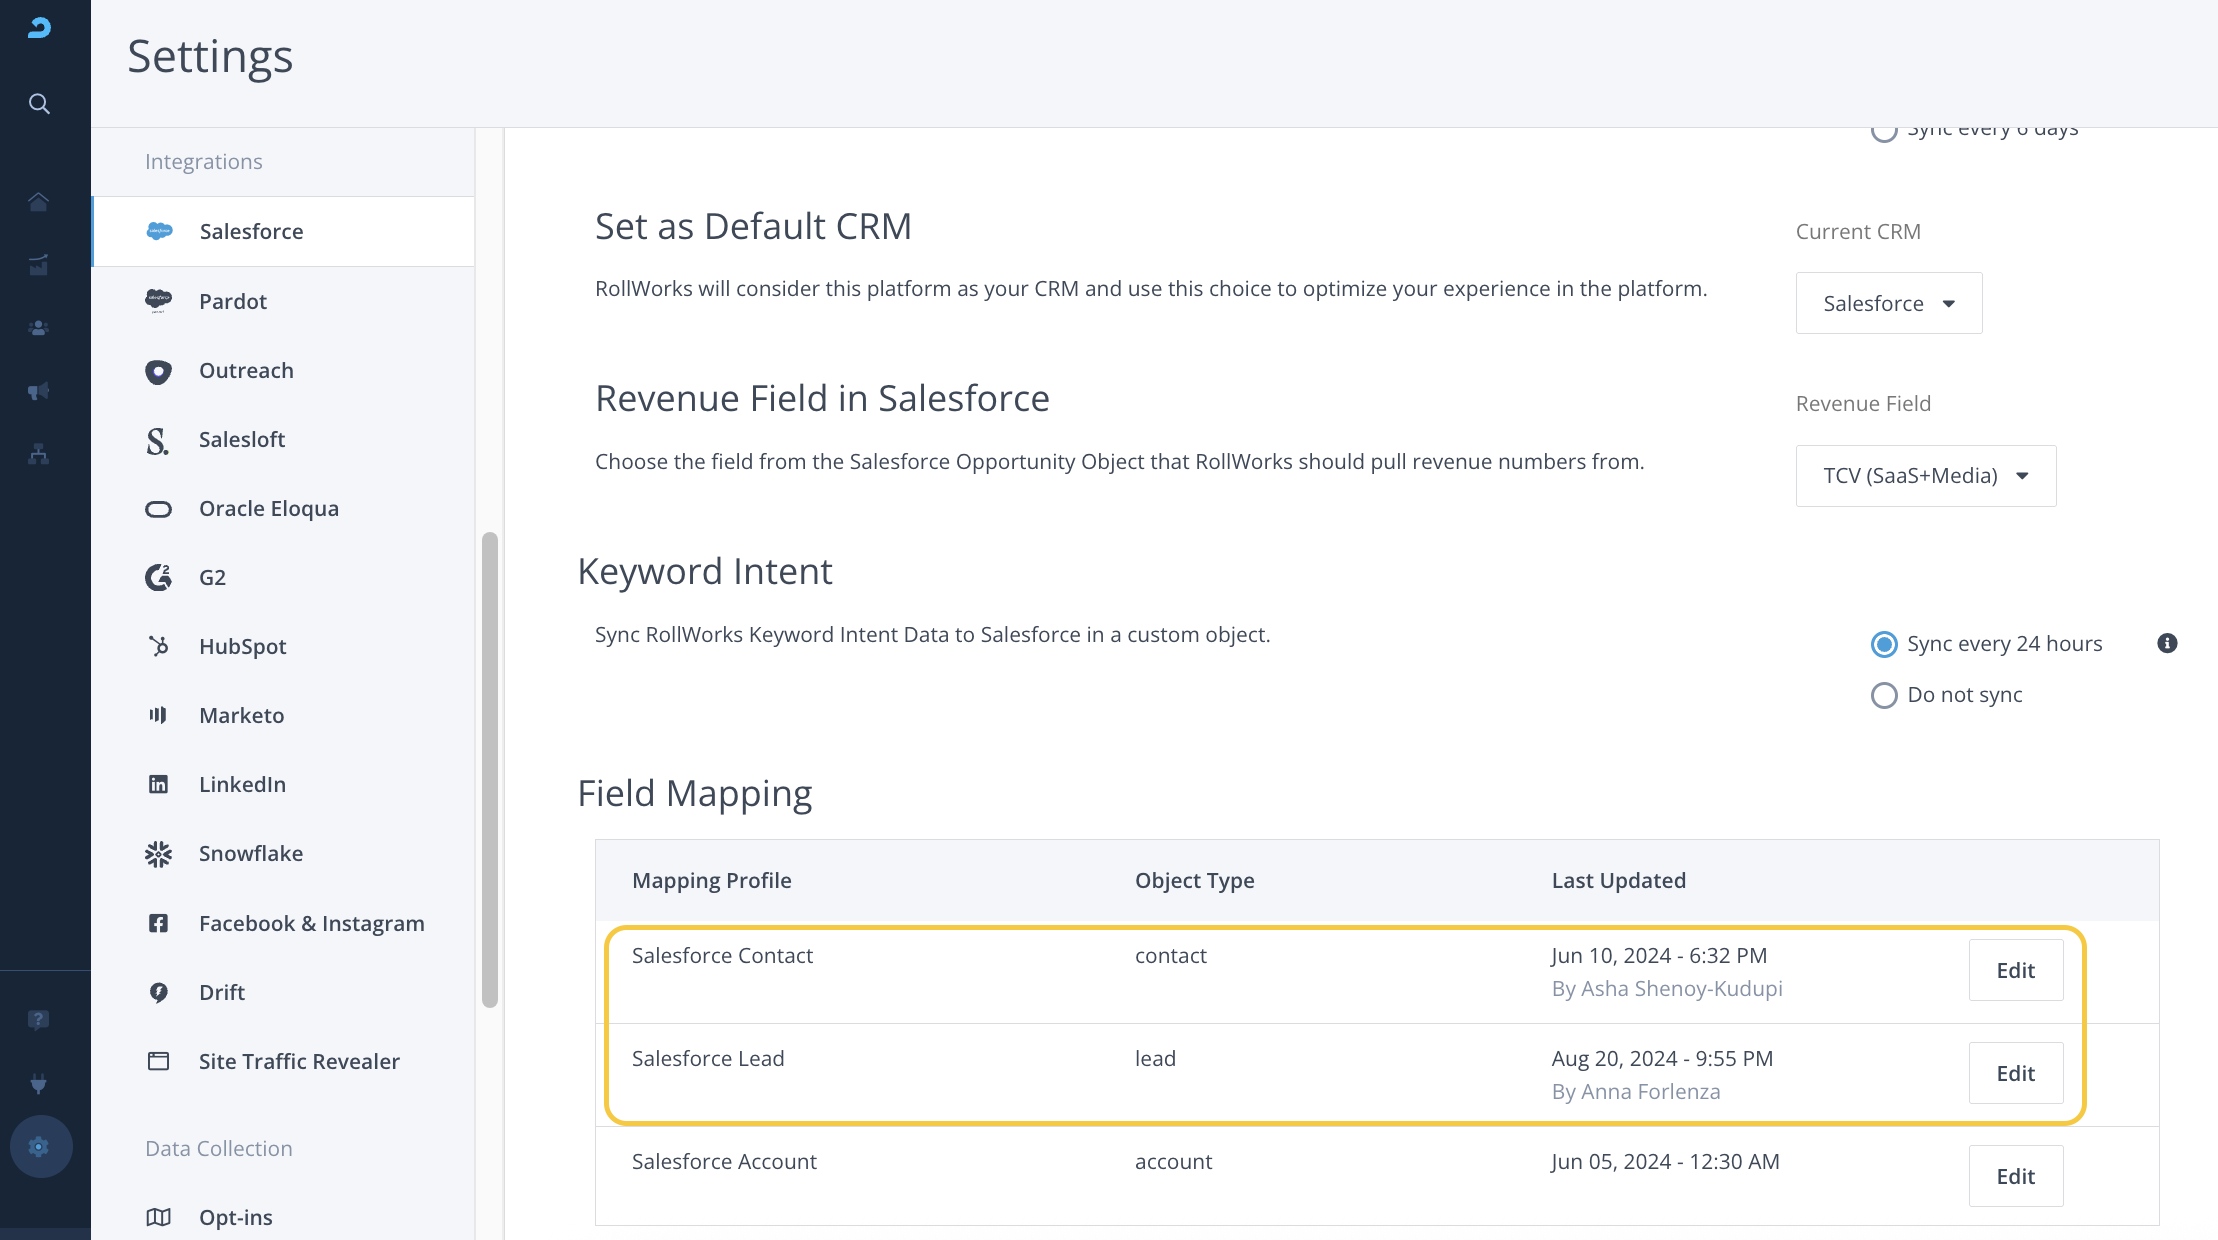Open the audience people icon in left rail
2218x1240 pixels.
pyautogui.click(x=39, y=328)
